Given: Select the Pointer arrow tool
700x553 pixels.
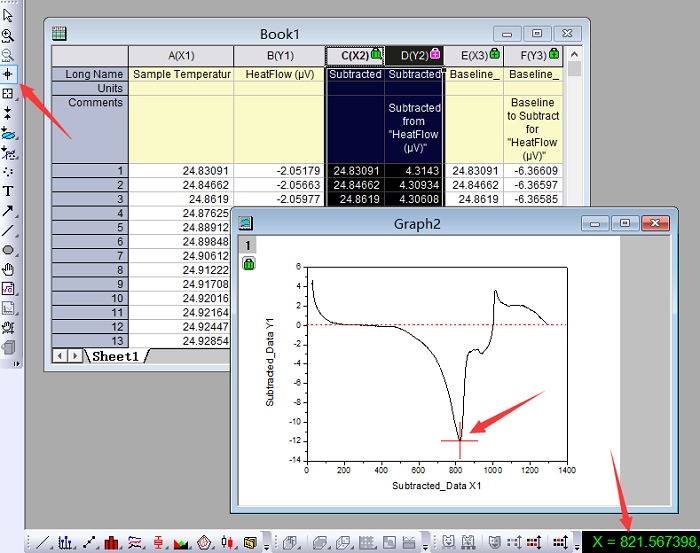Looking at the screenshot, I should [x=8, y=15].
